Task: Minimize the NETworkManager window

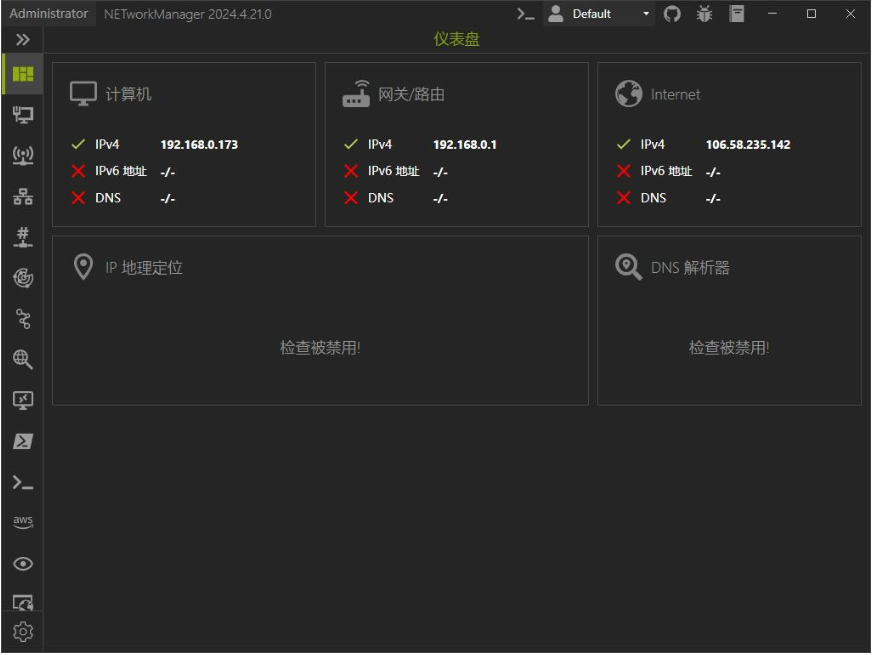Action: coord(772,14)
